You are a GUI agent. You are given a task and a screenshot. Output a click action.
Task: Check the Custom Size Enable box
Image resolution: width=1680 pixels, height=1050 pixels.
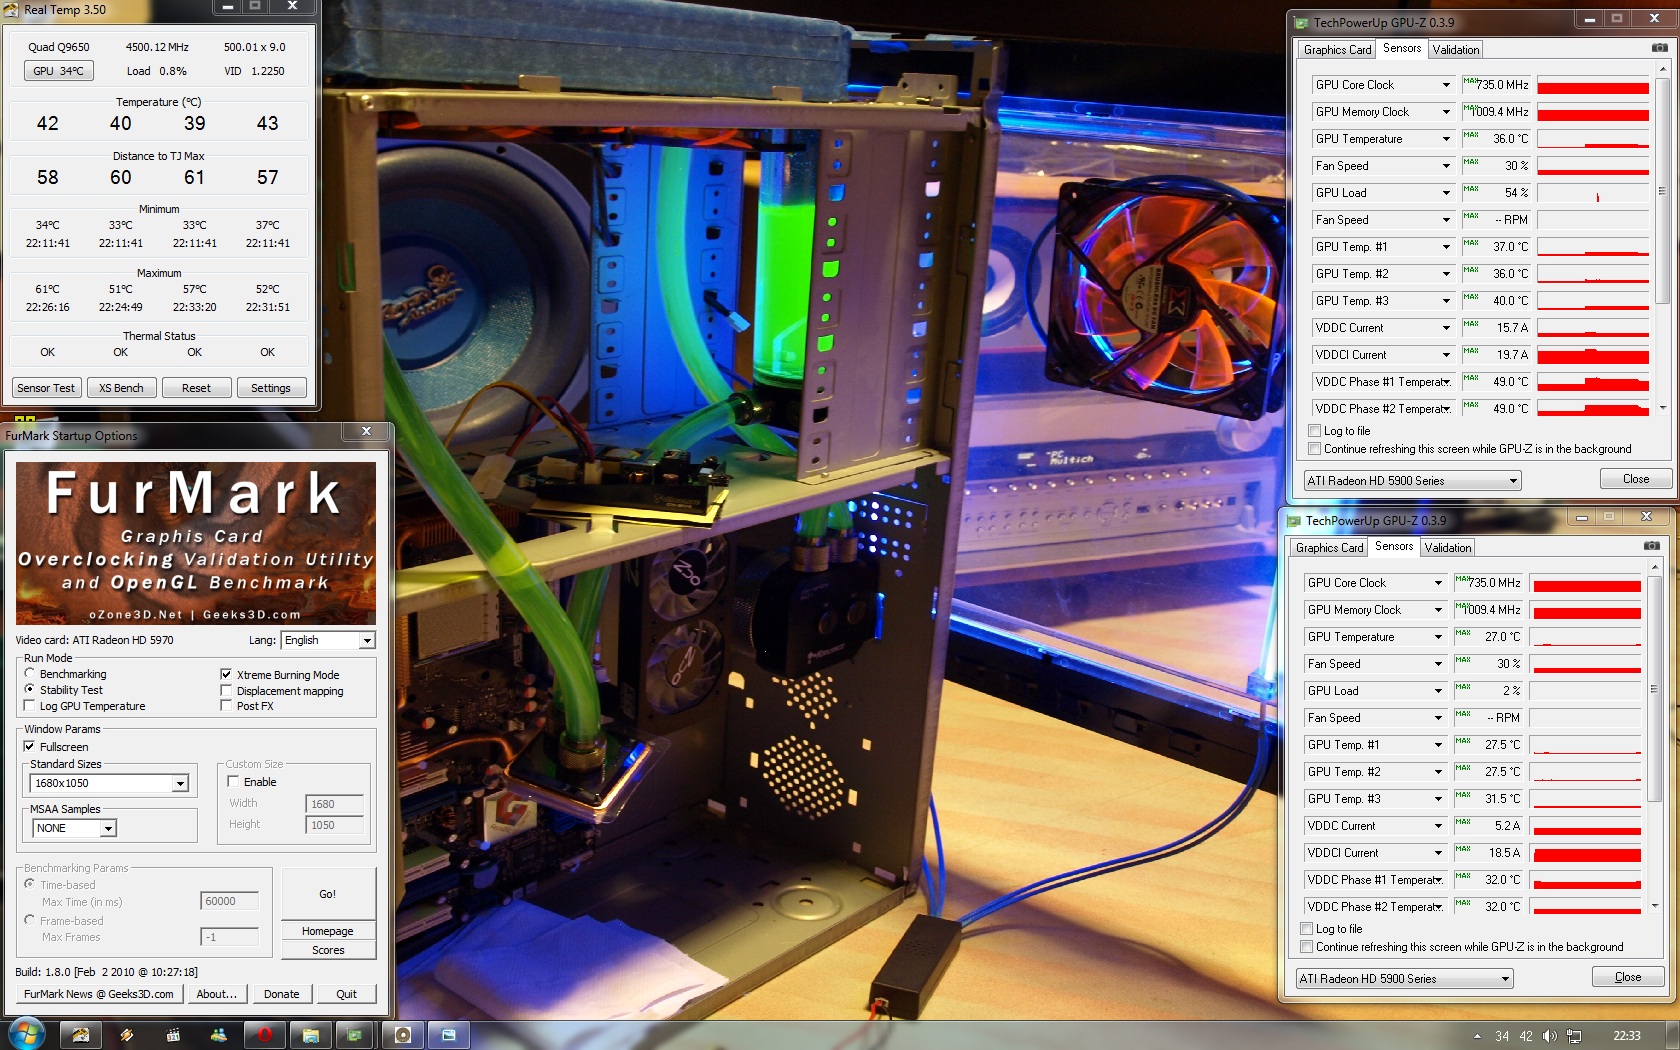[x=233, y=781]
